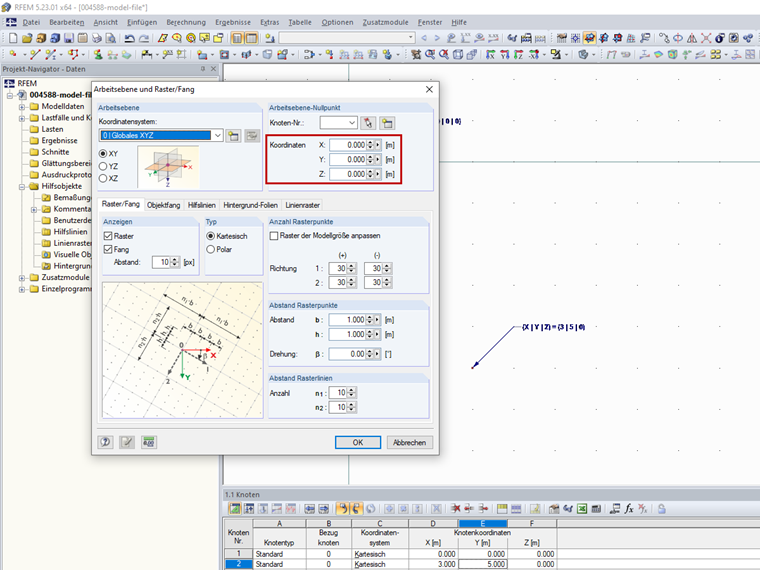Click the zoom window magnifier icon
760x570 pixels.
click(430, 54)
